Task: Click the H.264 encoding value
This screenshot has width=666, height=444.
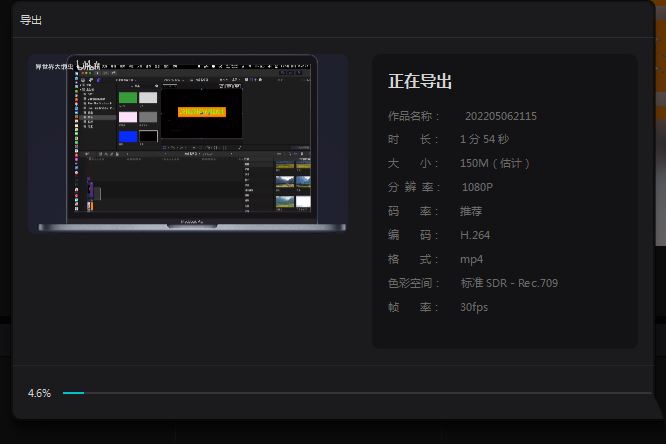Action: pos(475,236)
